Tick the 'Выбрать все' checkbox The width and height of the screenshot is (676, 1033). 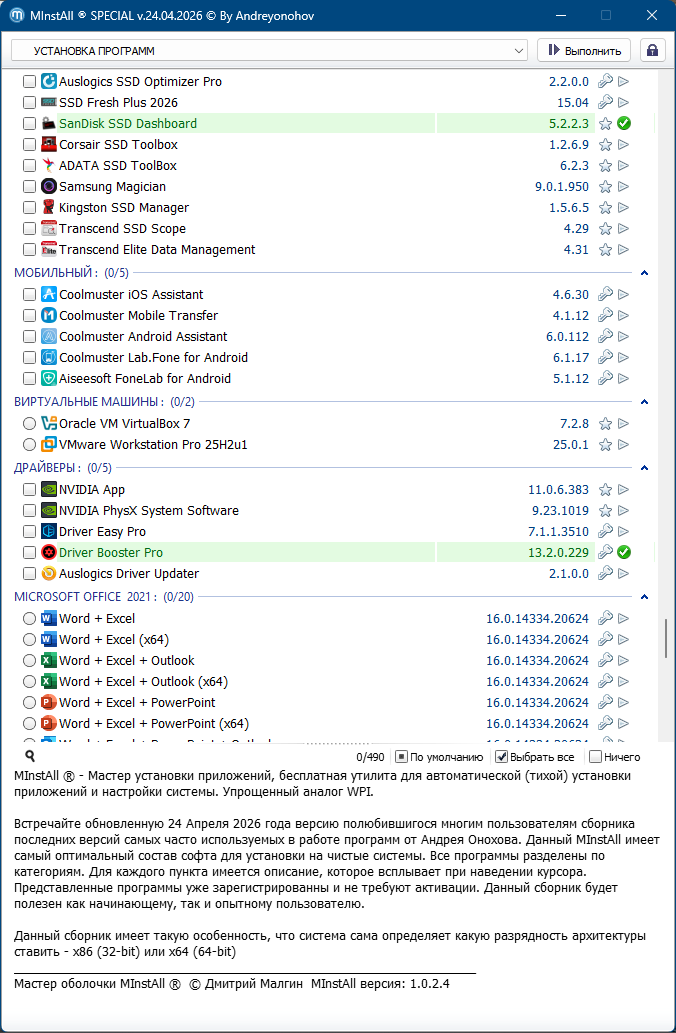[x=503, y=757]
